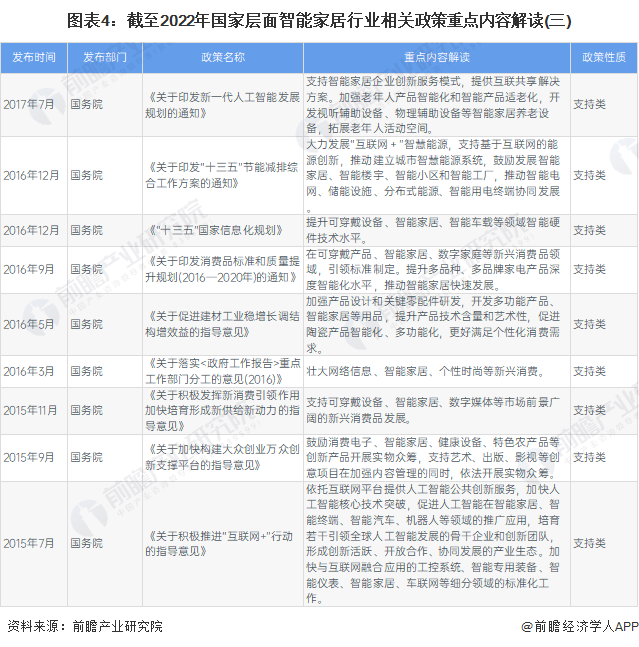The image size is (639, 647).
Task: Select '支持类' in the 2015年11月 row
Action: [589, 411]
